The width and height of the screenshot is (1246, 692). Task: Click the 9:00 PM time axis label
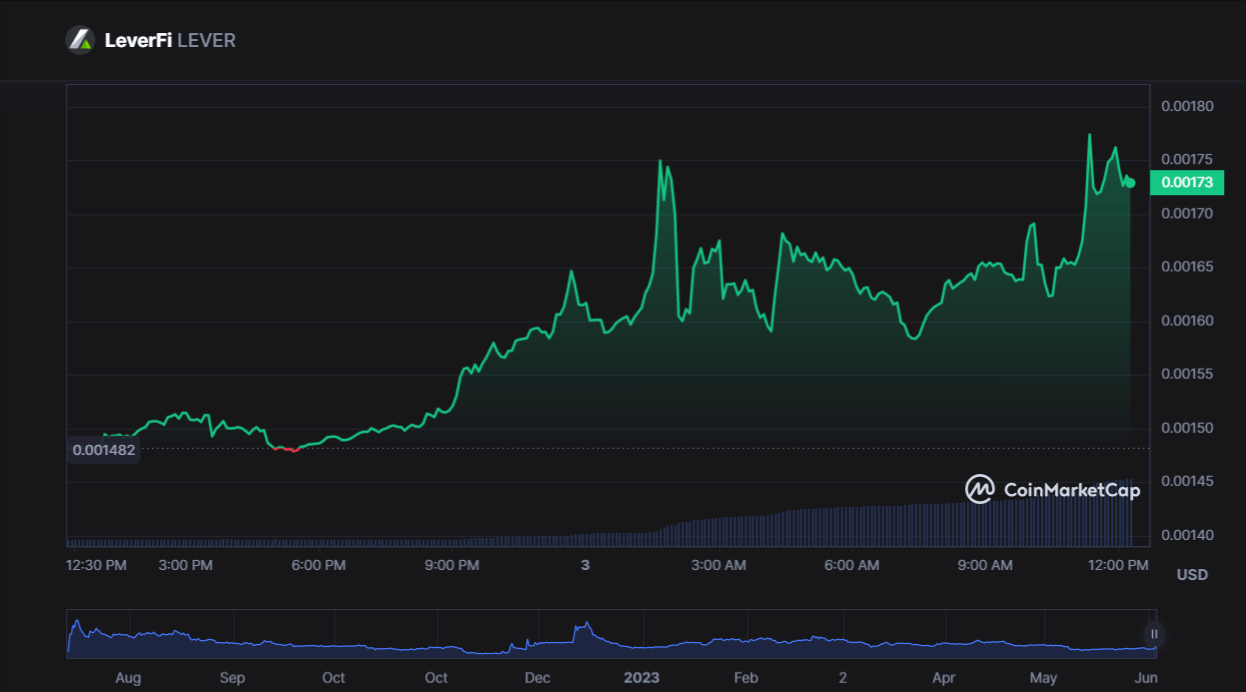coord(452,565)
